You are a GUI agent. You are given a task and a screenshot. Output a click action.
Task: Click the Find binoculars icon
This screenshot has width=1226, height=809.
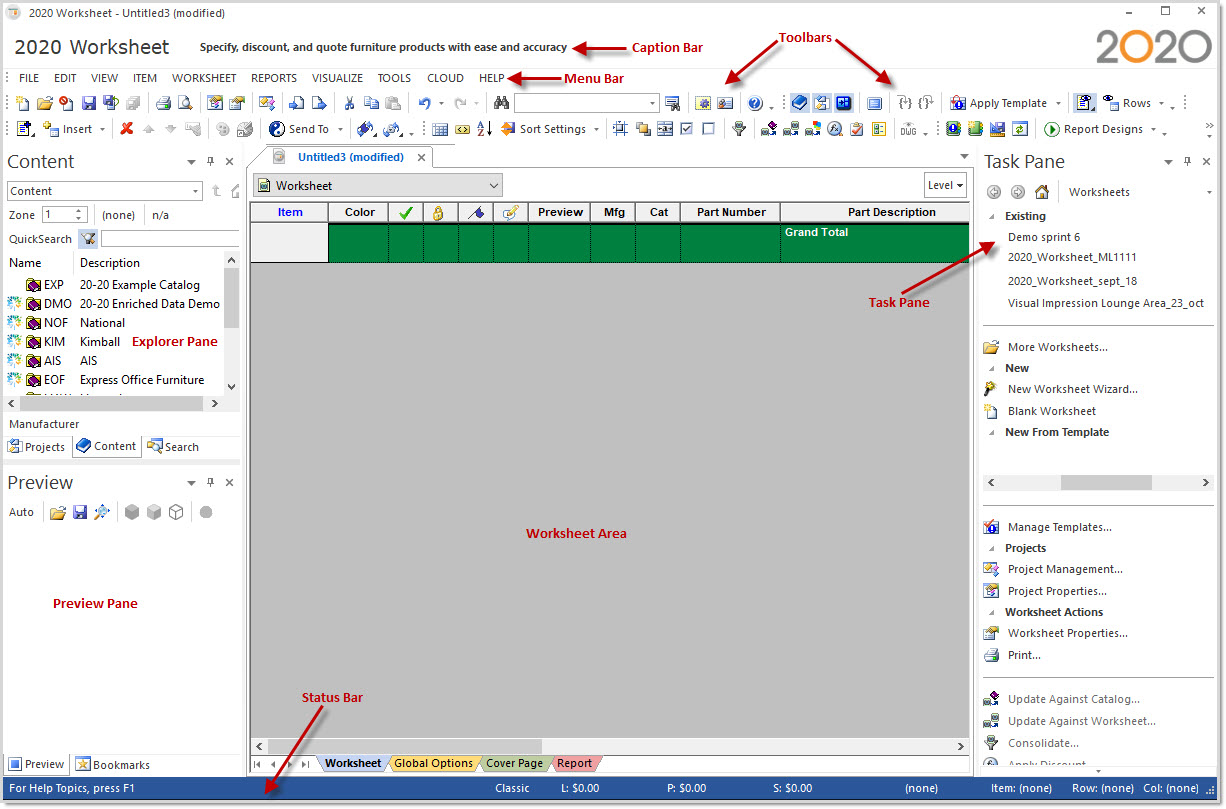click(500, 102)
